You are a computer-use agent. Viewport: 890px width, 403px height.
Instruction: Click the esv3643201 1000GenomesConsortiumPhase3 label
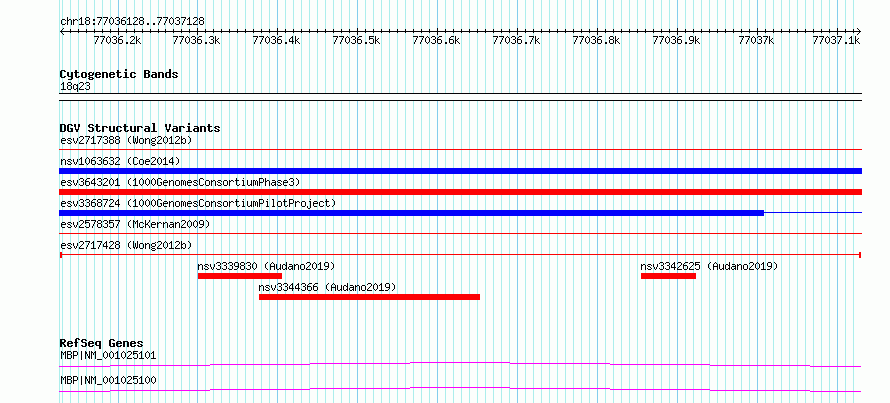click(x=180, y=182)
